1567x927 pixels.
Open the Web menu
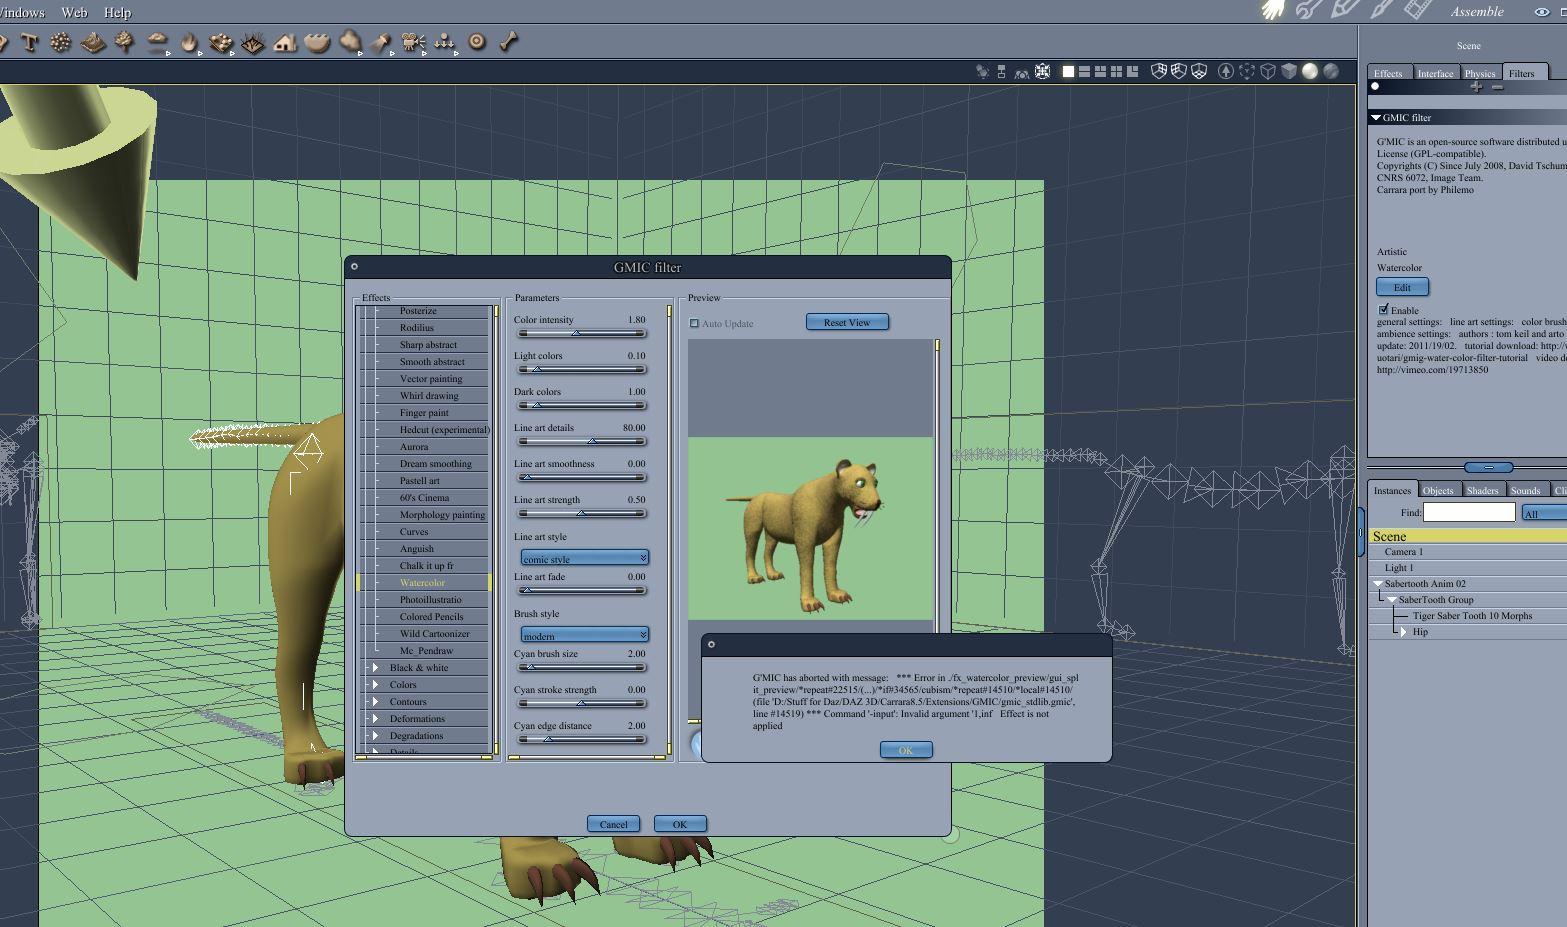pyautogui.click(x=72, y=12)
